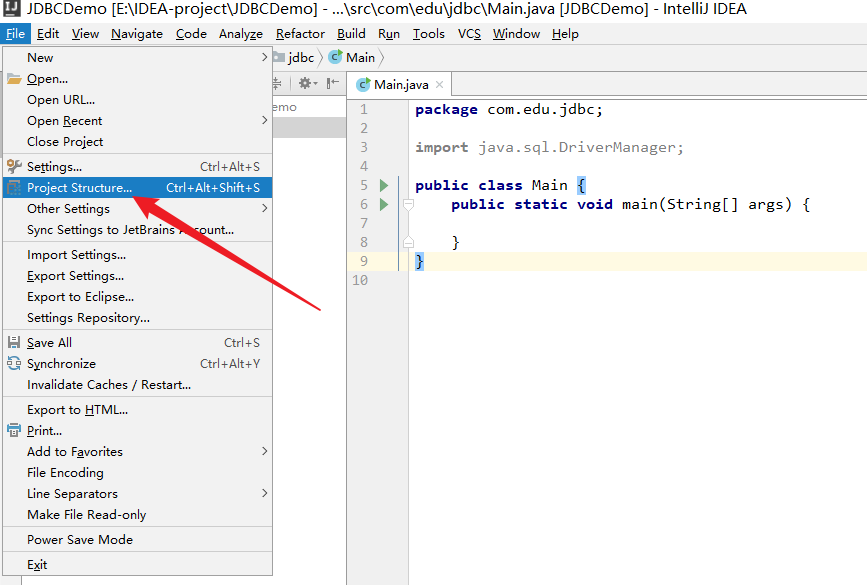Click Main in the navigation breadcrumb

[361, 57]
